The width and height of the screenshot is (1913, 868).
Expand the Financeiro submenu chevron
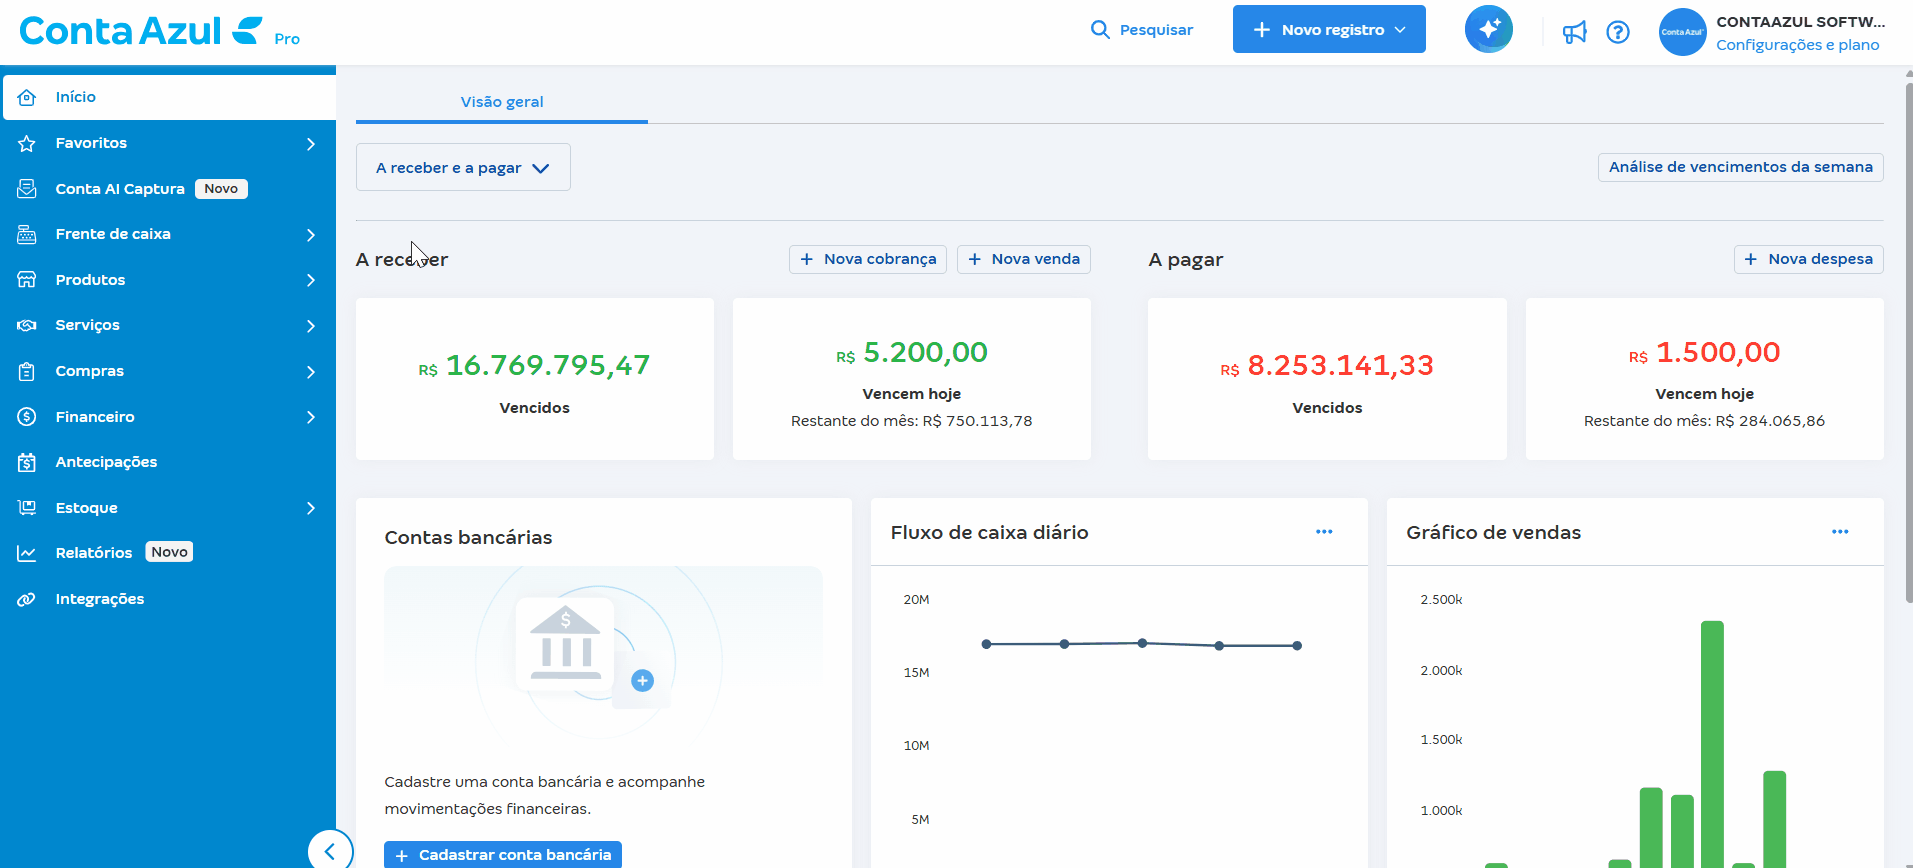tap(311, 417)
